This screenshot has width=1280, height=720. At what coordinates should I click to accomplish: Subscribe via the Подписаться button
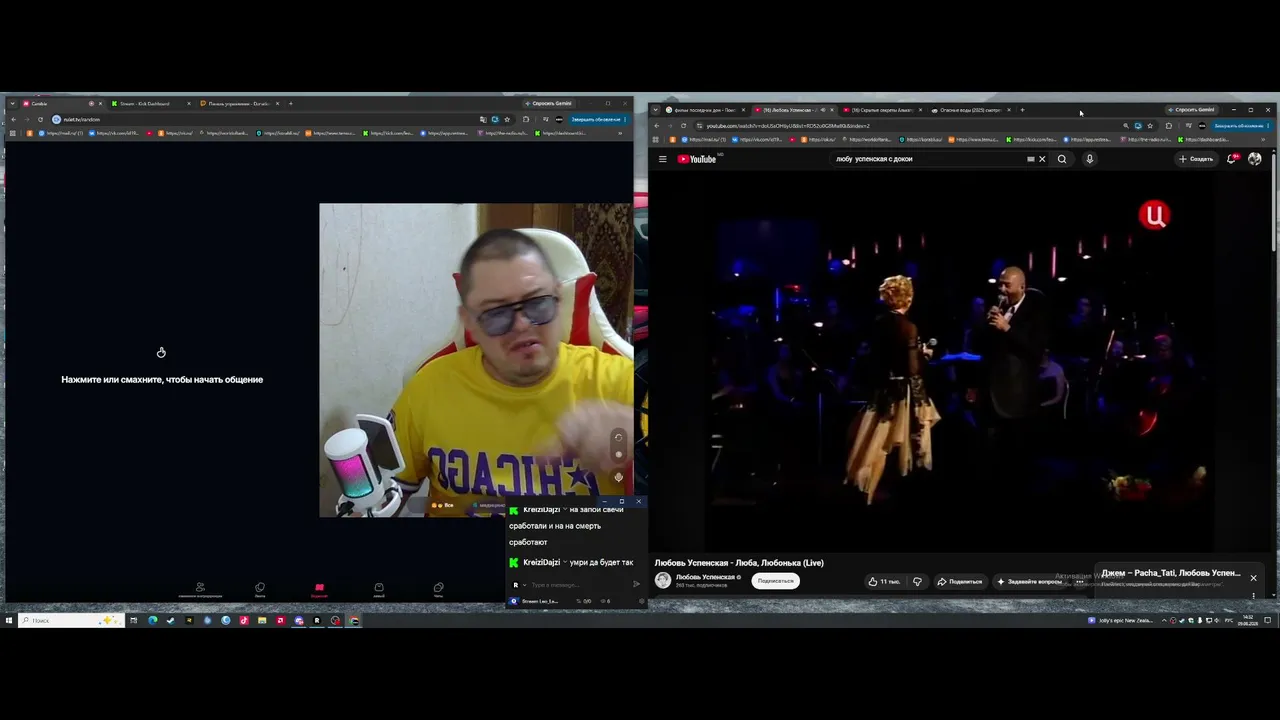775,581
